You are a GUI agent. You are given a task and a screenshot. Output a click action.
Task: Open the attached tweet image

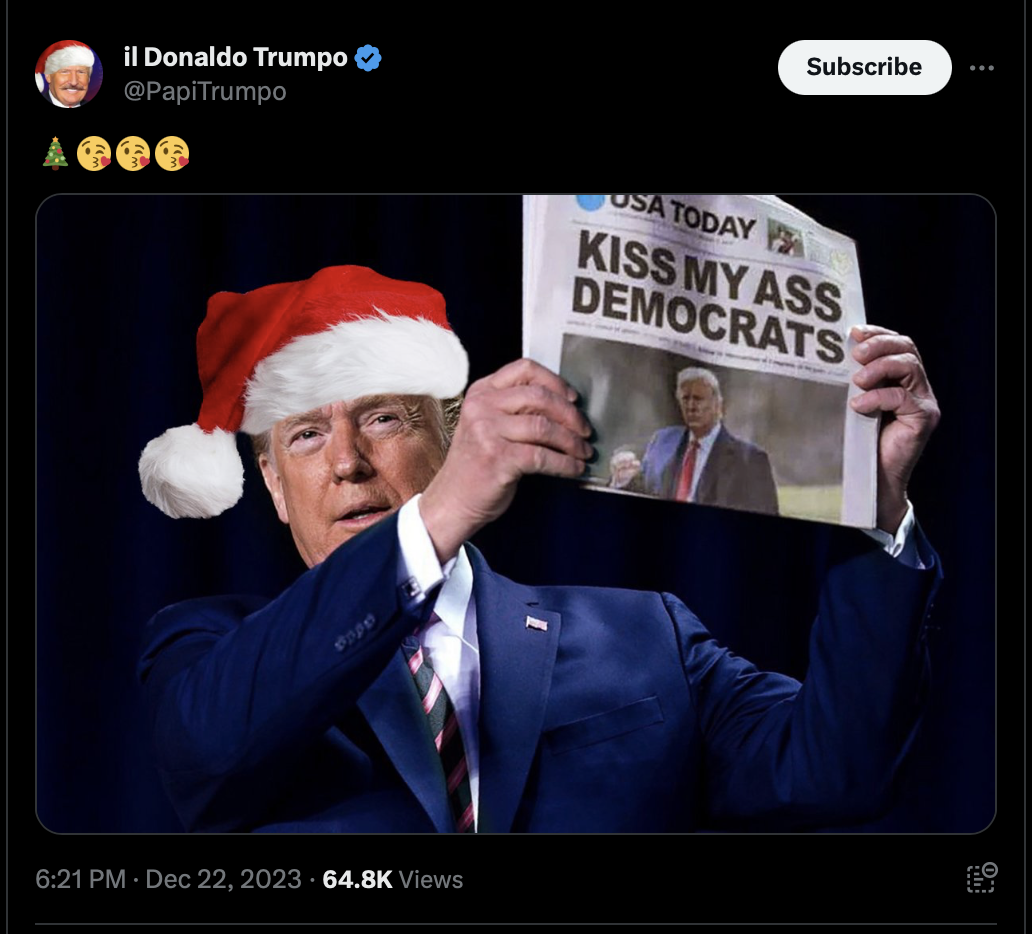[515, 514]
